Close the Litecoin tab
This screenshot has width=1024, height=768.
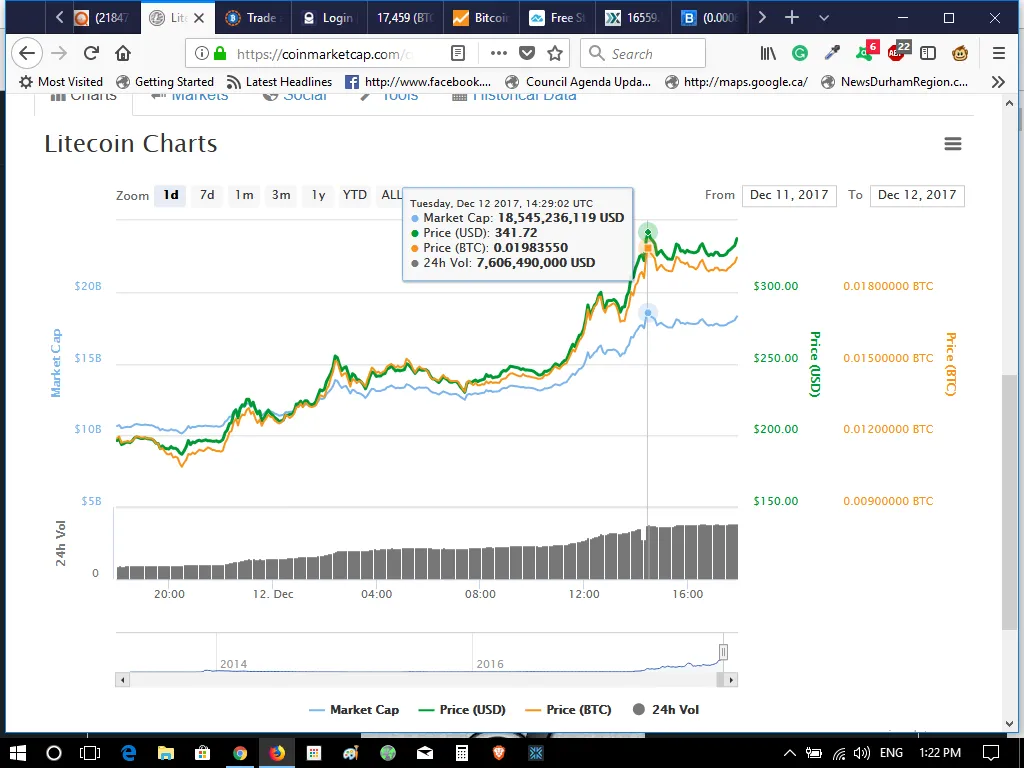pos(199,18)
